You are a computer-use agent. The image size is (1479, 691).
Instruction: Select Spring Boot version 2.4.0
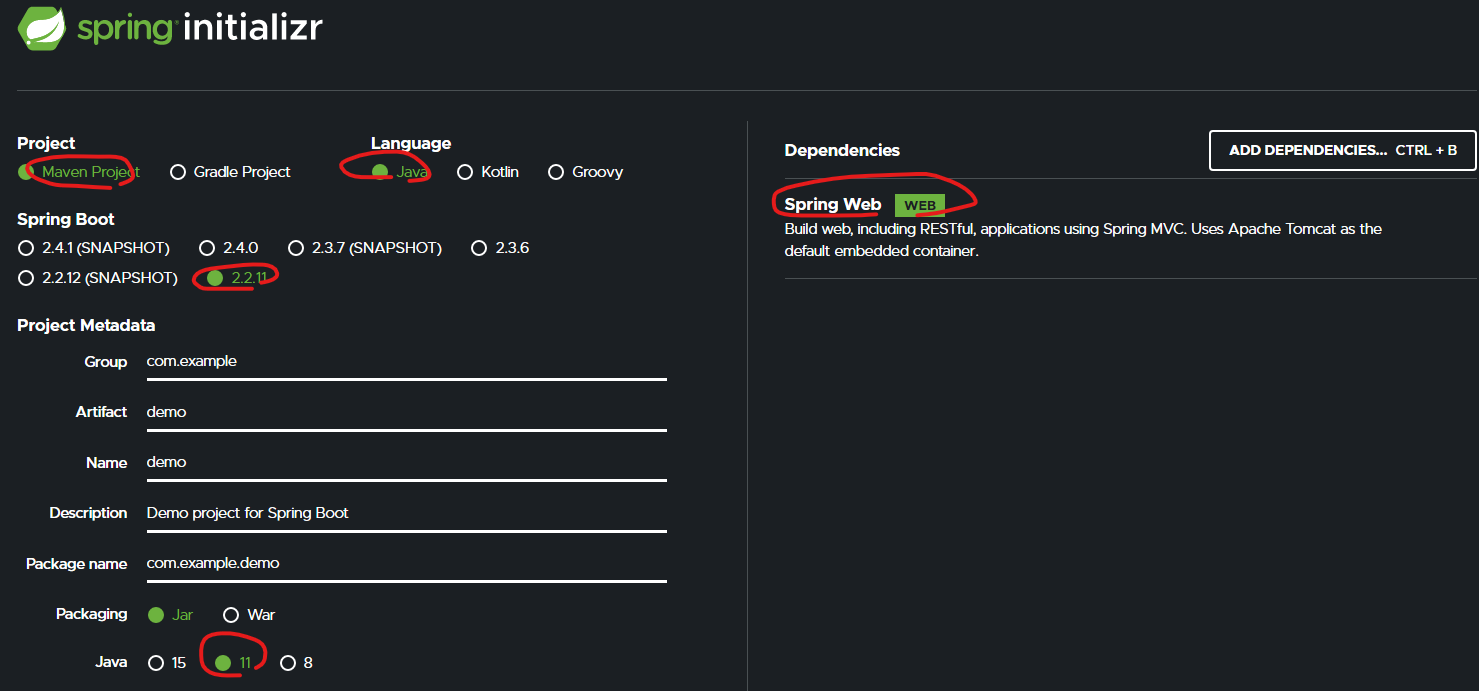(x=207, y=248)
